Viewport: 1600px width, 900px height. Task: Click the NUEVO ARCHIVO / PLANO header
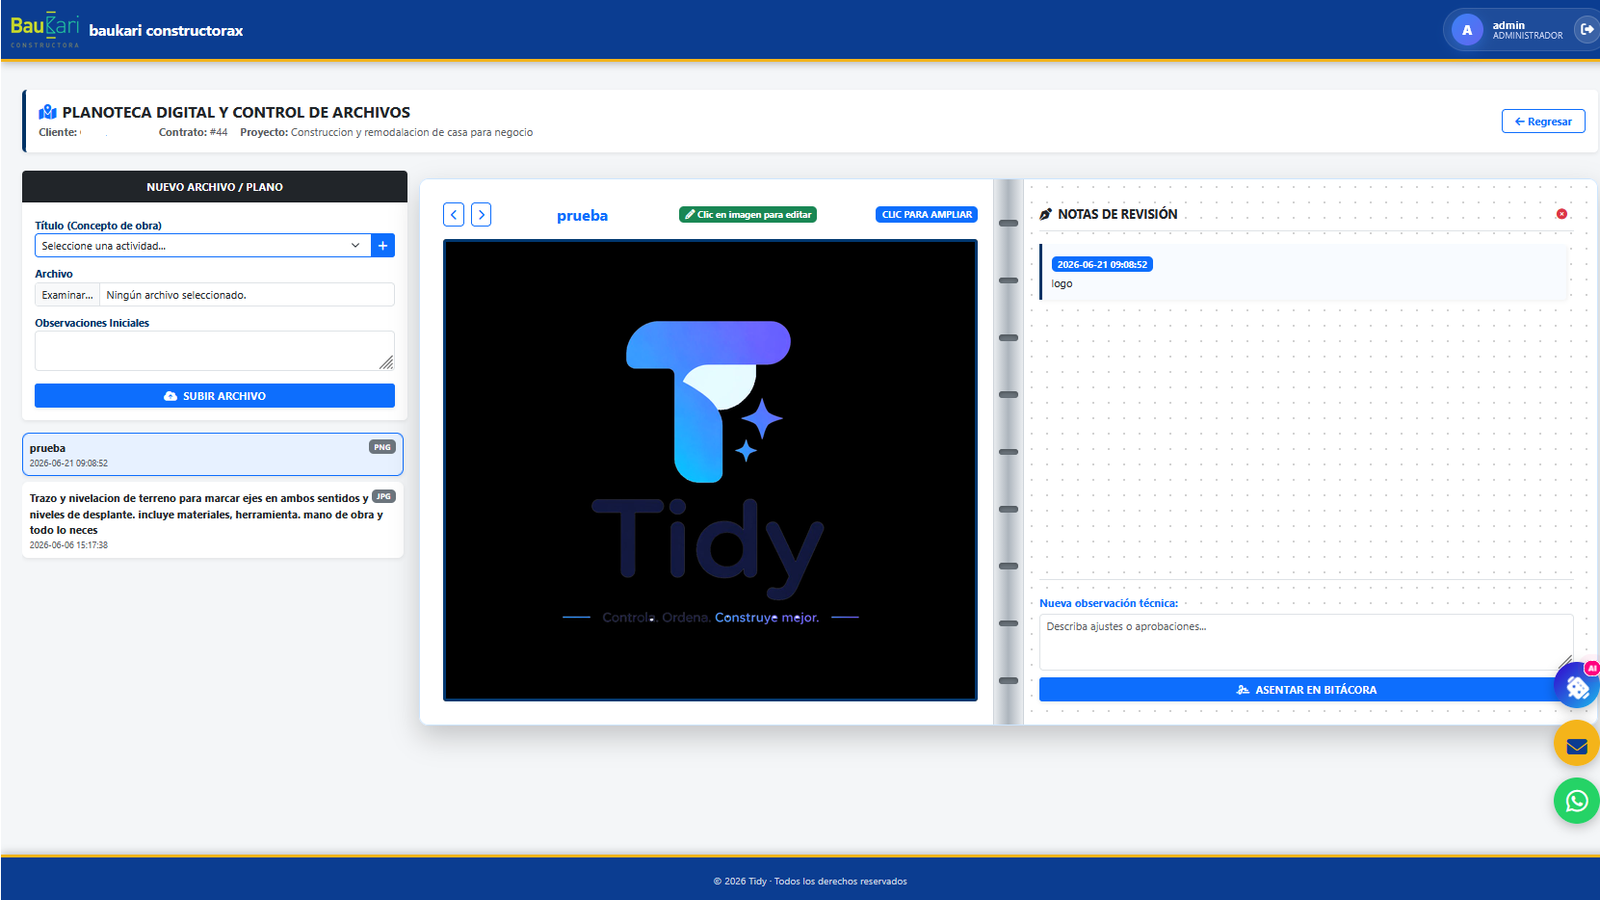tap(215, 187)
